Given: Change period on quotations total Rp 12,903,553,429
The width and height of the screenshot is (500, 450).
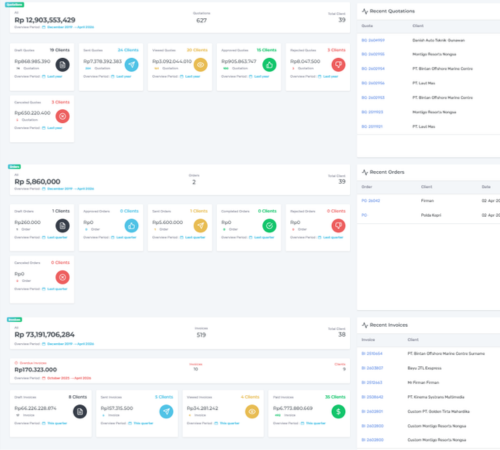Looking at the screenshot, I should coord(71,27).
